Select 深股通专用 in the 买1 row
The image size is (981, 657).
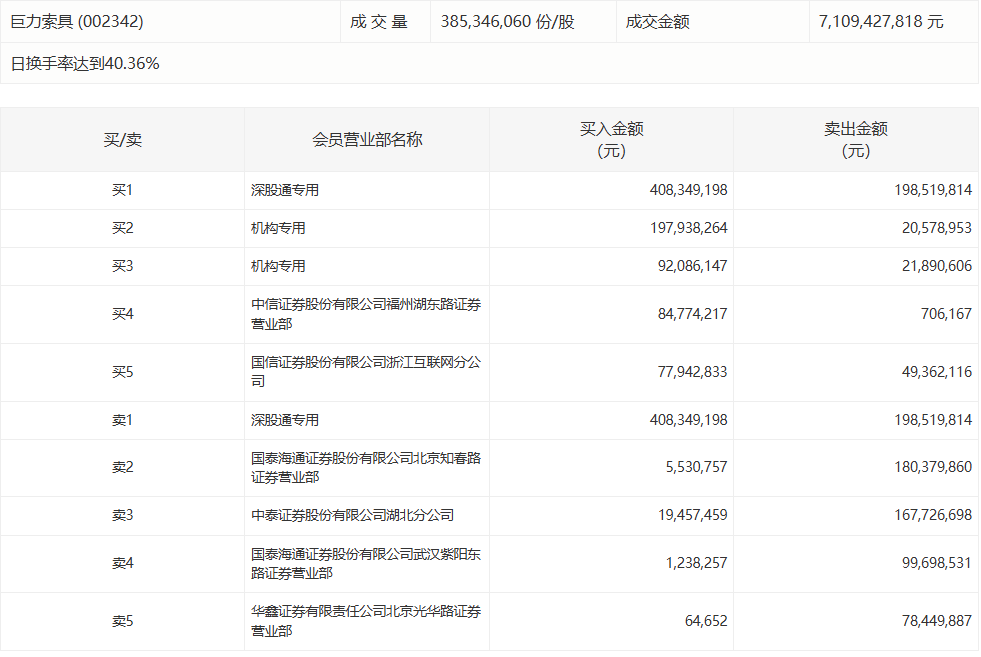285,190
